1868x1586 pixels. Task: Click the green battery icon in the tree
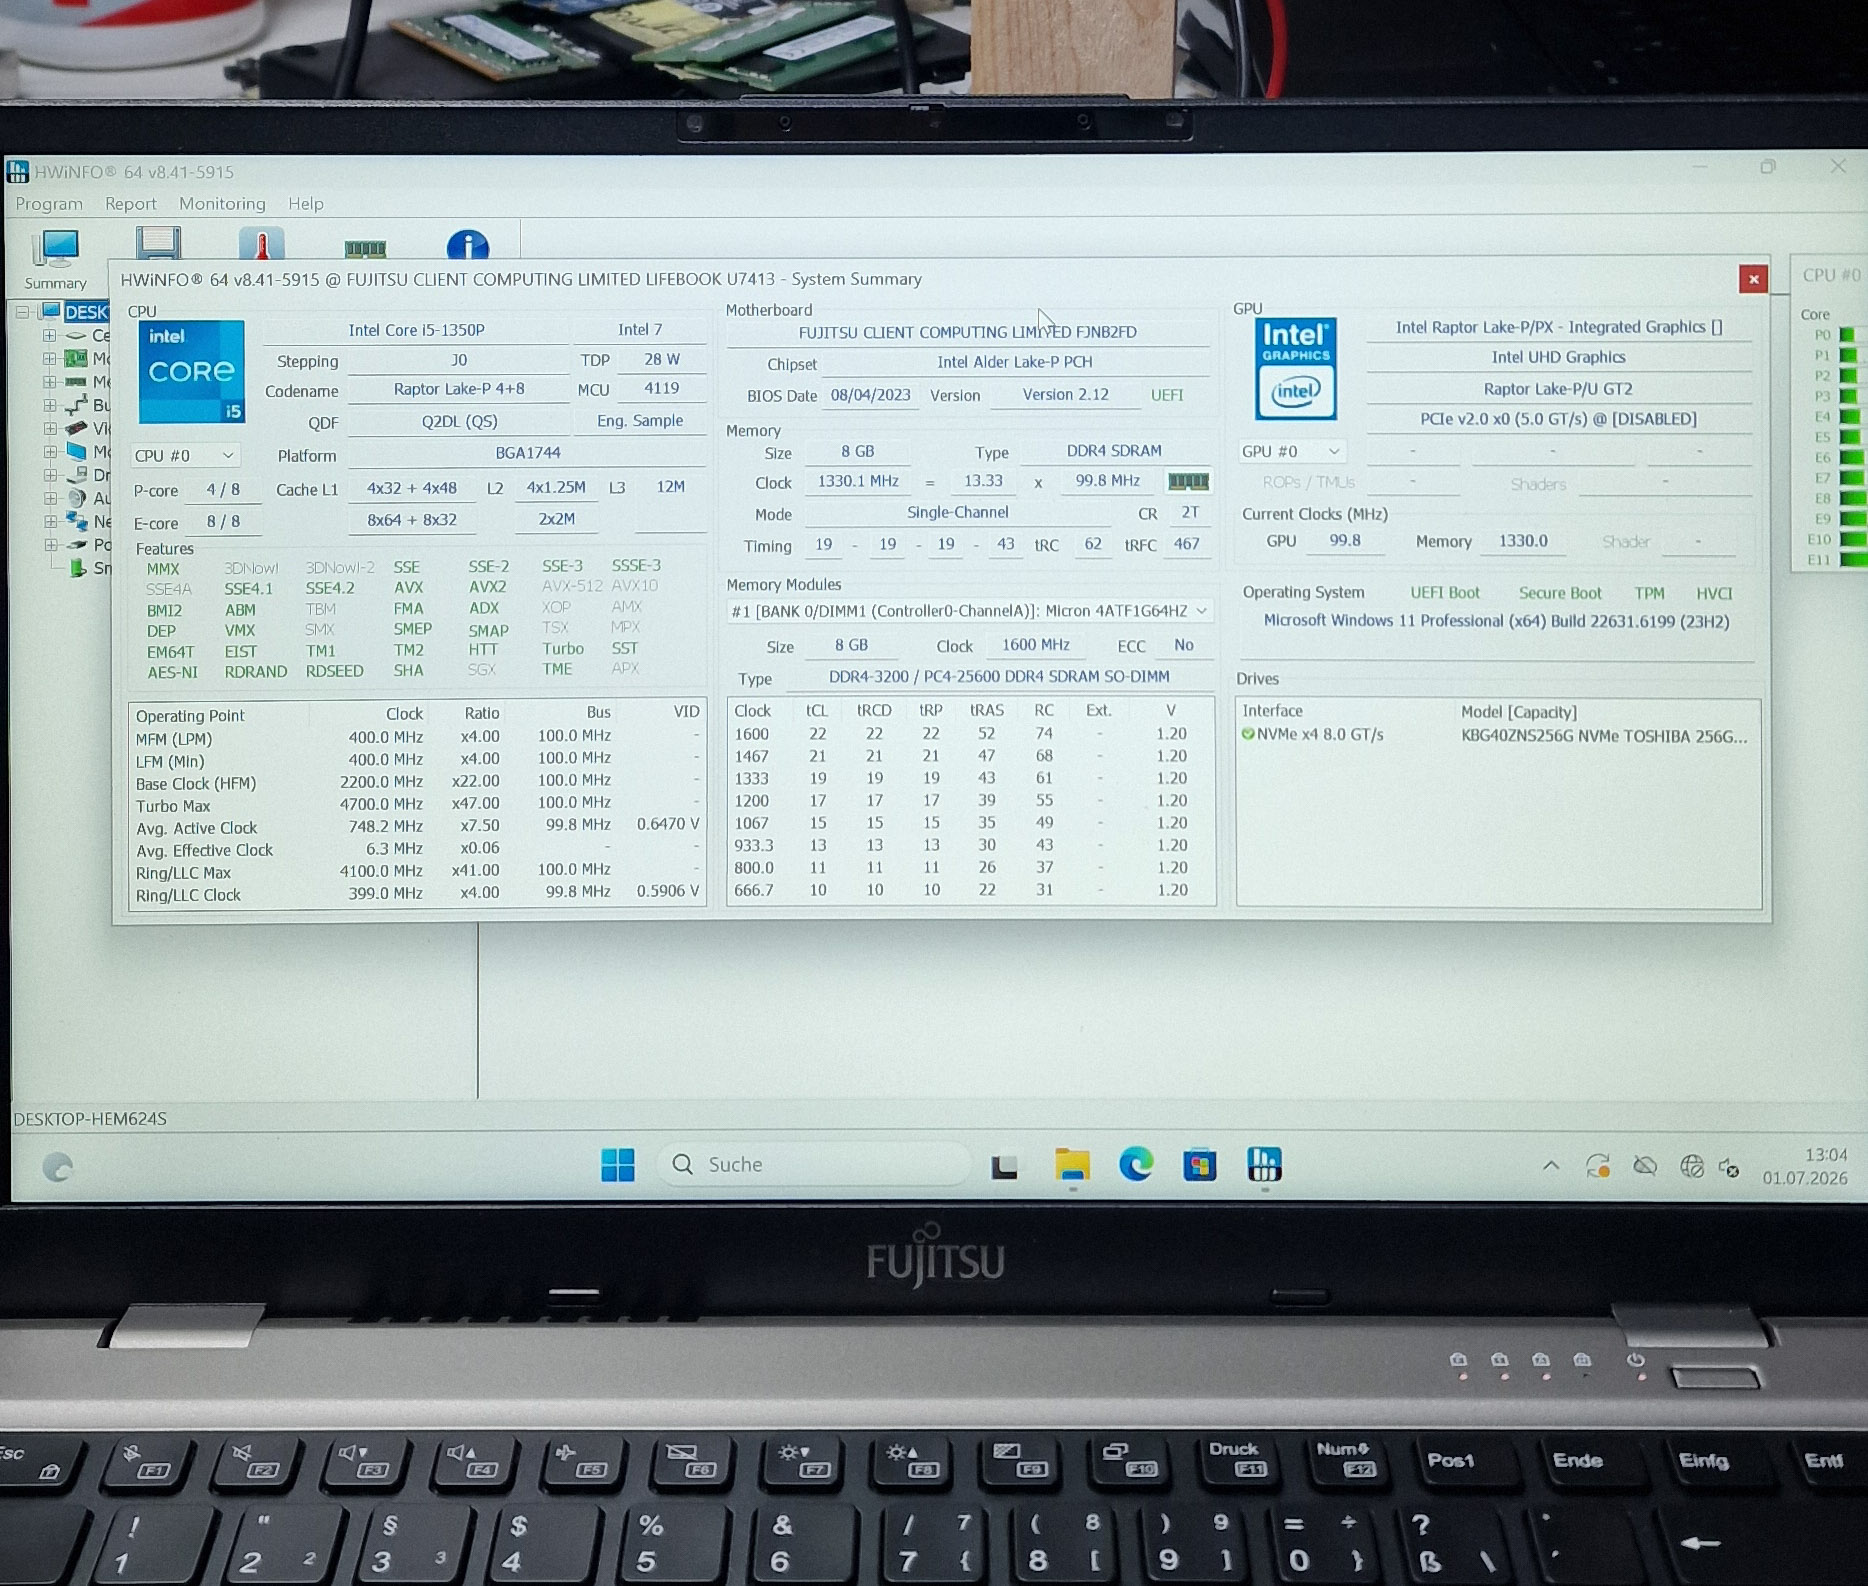77,568
